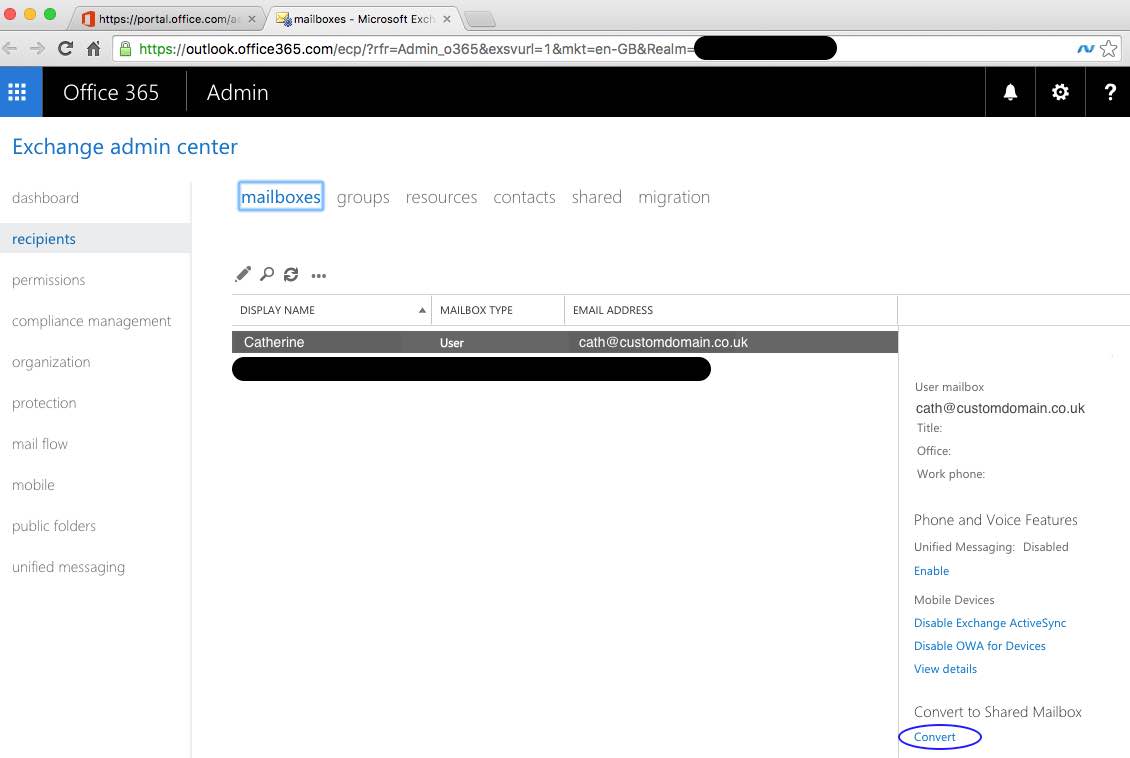The height and width of the screenshot is (758, 1130).
Task: Switch to the portal.office.com browser tab
Action: click(169, 19)
